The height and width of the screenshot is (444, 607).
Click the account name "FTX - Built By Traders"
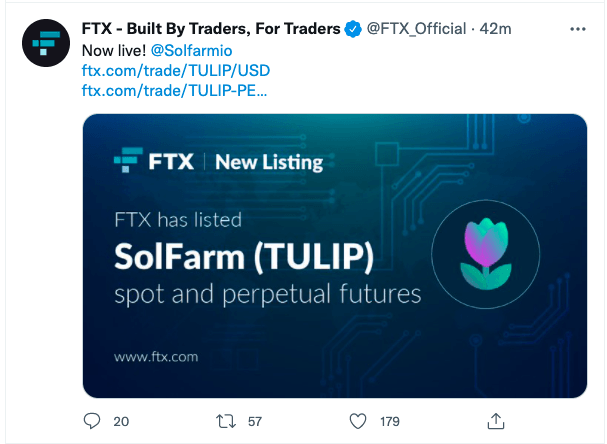210,29
